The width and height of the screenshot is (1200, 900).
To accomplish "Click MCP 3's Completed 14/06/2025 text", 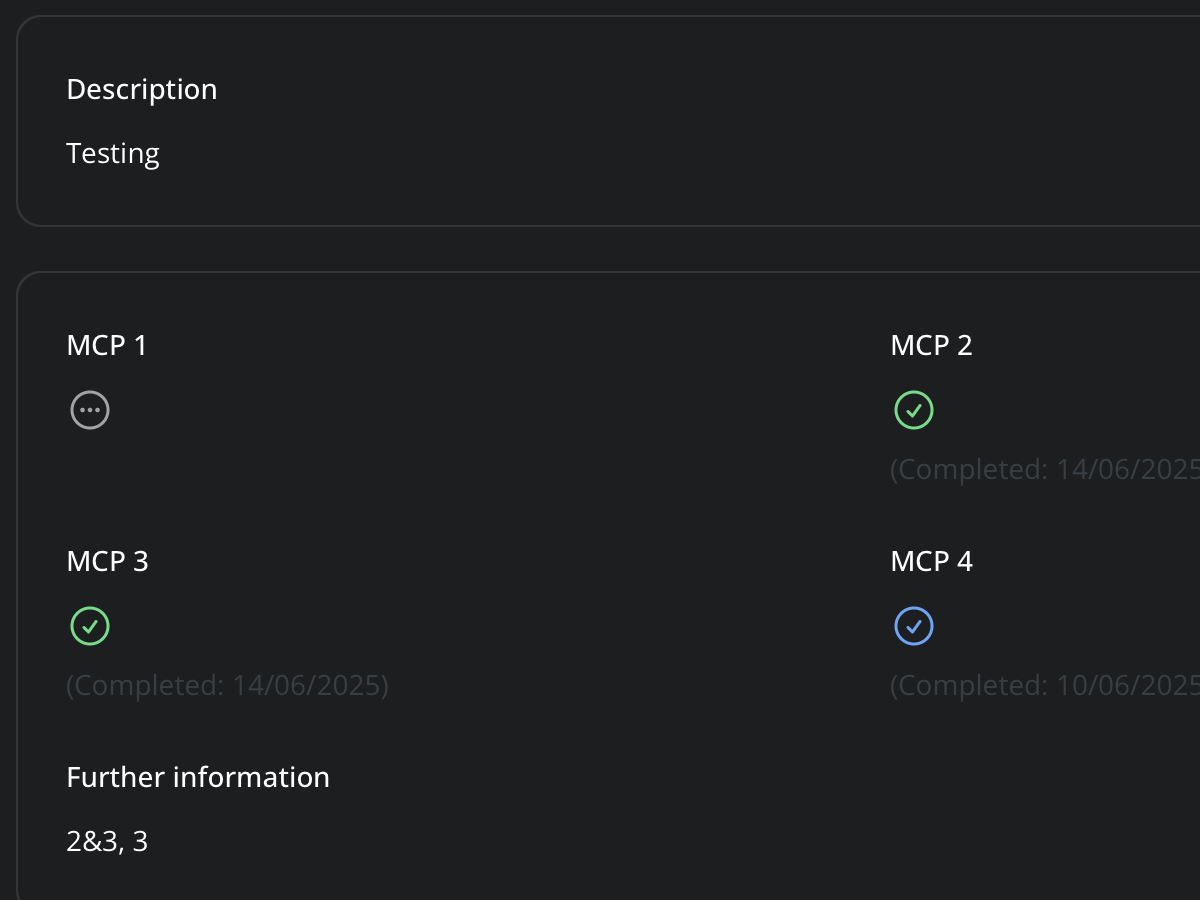I will [227, 686].
